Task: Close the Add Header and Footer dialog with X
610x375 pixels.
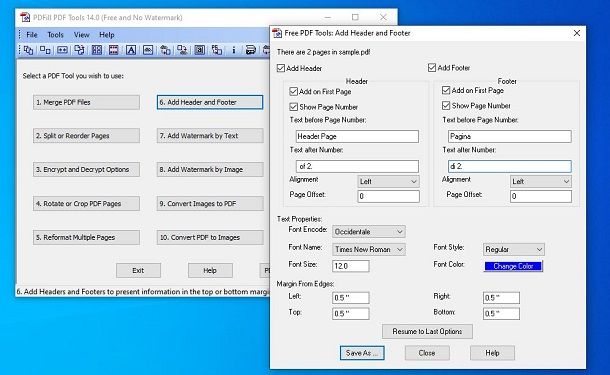Action: tap(577, 33)
